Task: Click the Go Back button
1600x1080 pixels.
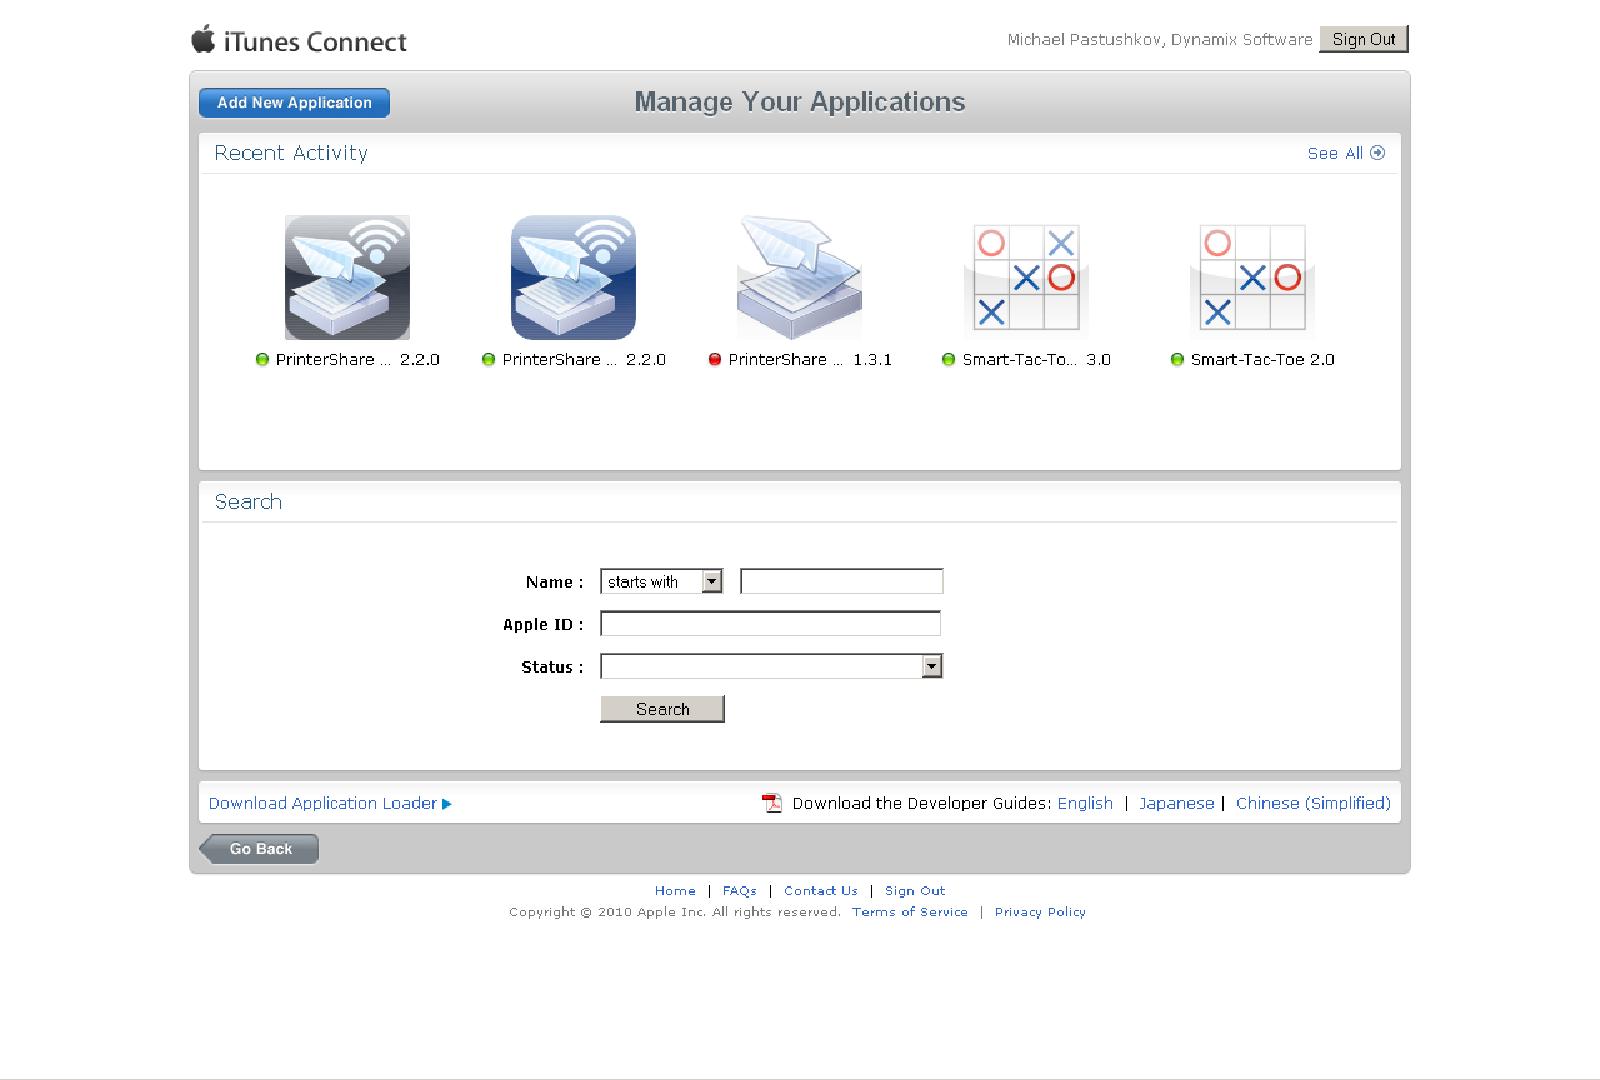Action: tap(259, 849)
